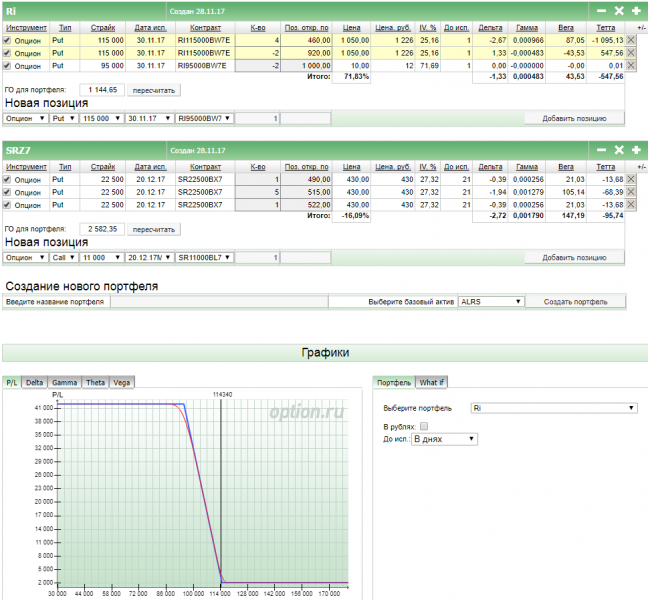Open the base asset dropdown showing ALRS
The width and height of the screenshot is (648, 600).
point(491,301)
